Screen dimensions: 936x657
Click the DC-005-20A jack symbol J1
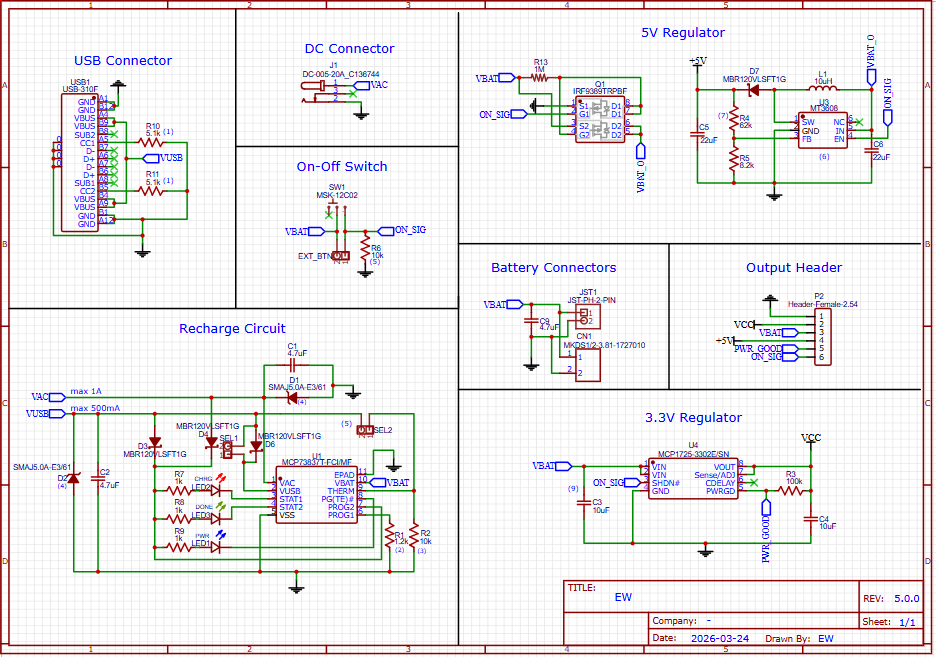[x=319, y=92]
